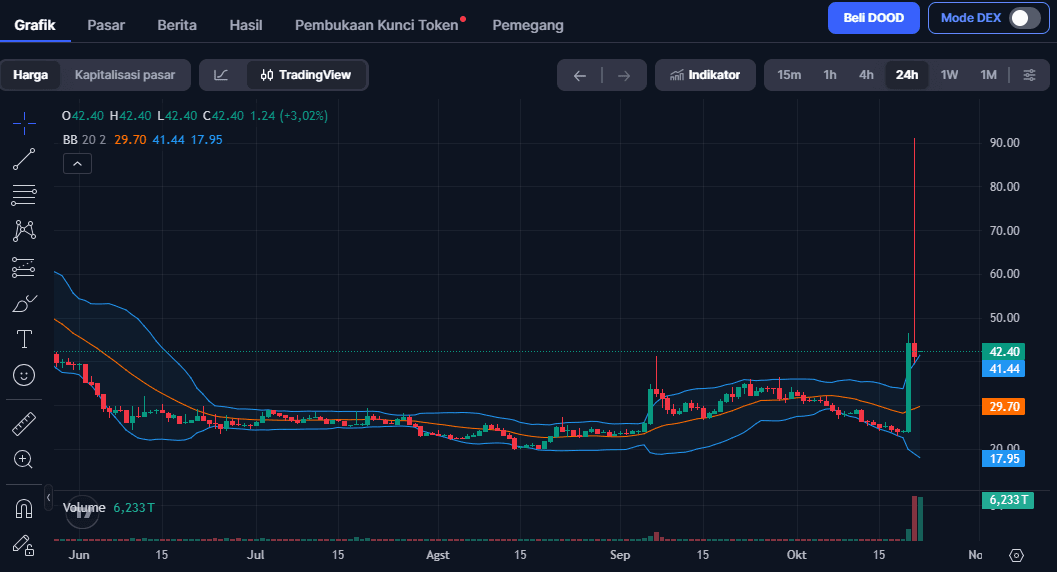
Task: Open the emoji icons tool
Action: point(24,375)
